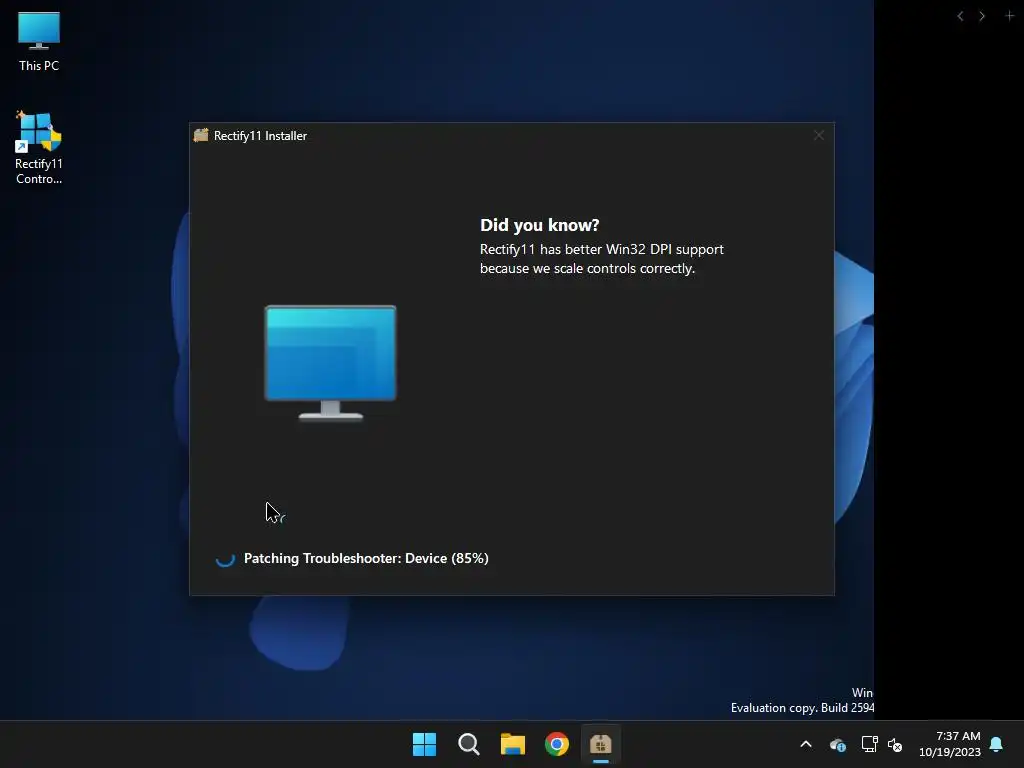Screen dimensions: 1024x768
Task: Select the Rectify11 Control Center desktop shortcut
Action: pos(39,148)
